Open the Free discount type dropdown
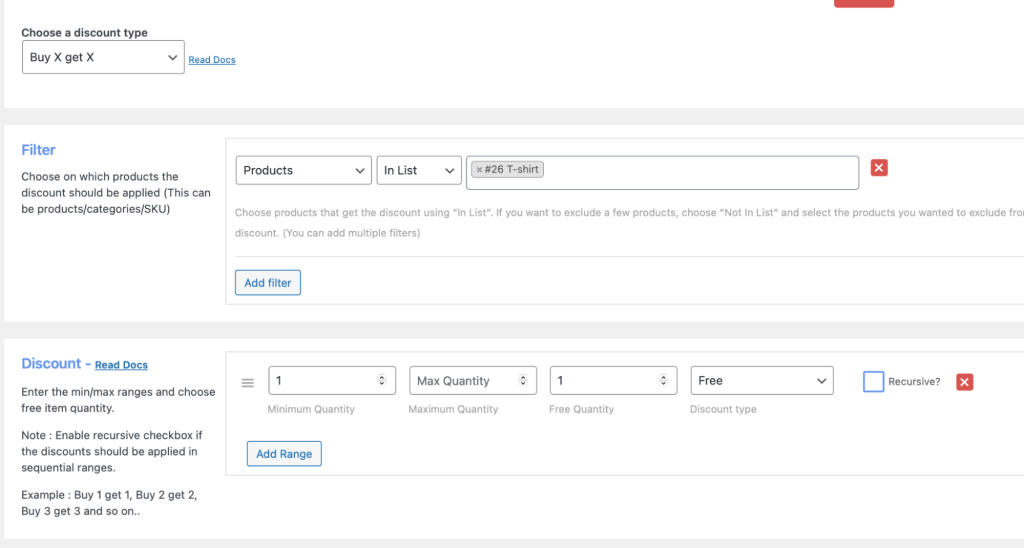The width and height of the screenshot is (1024, 548). pos(761,381)
